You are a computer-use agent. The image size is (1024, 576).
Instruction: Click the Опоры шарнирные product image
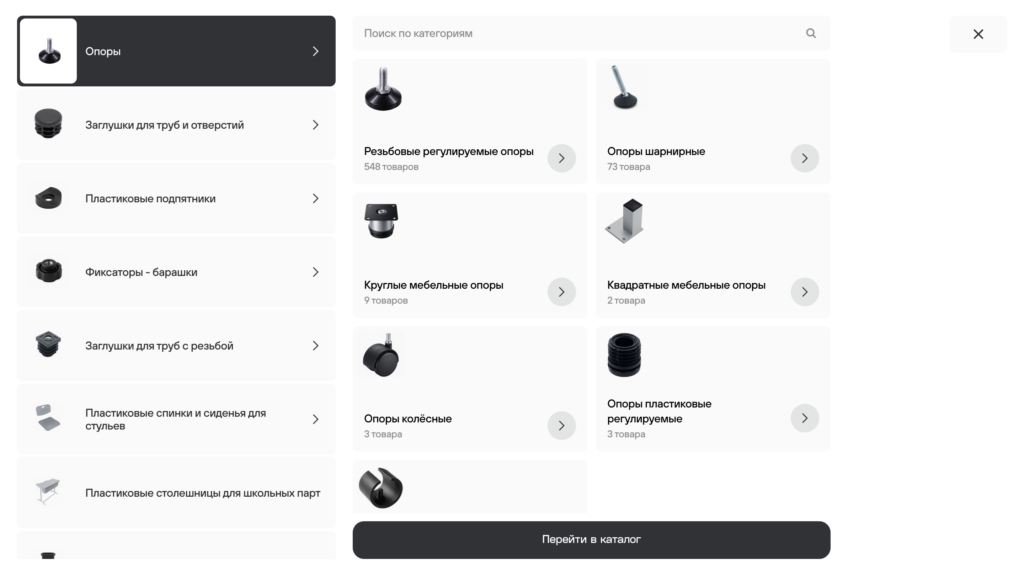click(625, 88)
